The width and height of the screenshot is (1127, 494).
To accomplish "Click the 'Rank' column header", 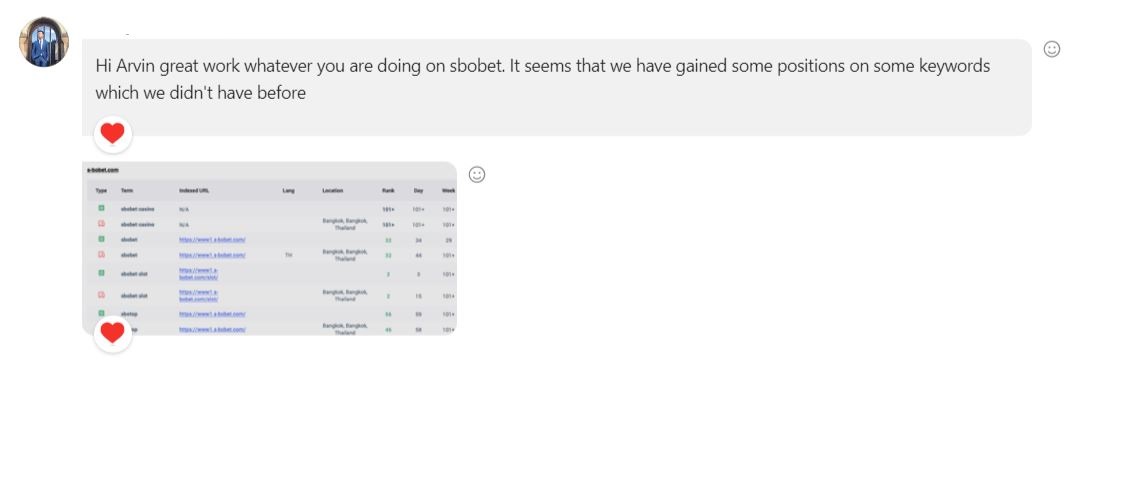I will pos(388,190).
